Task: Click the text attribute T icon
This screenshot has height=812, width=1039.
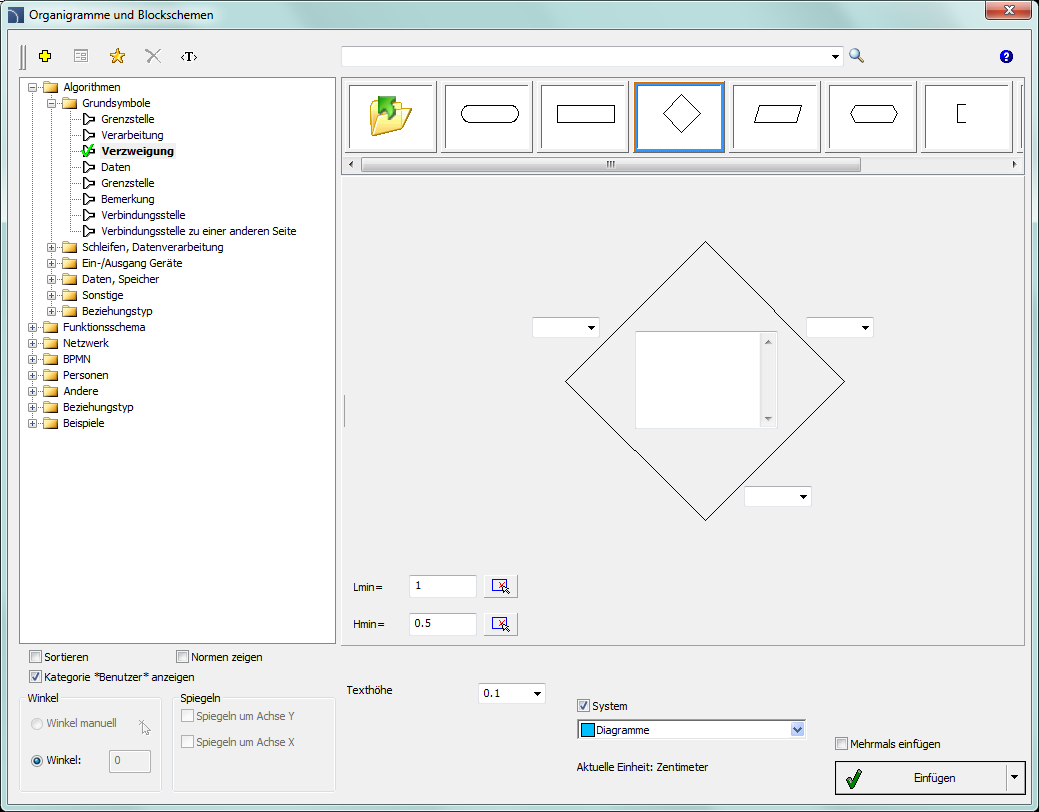Action: click(189, 56)
